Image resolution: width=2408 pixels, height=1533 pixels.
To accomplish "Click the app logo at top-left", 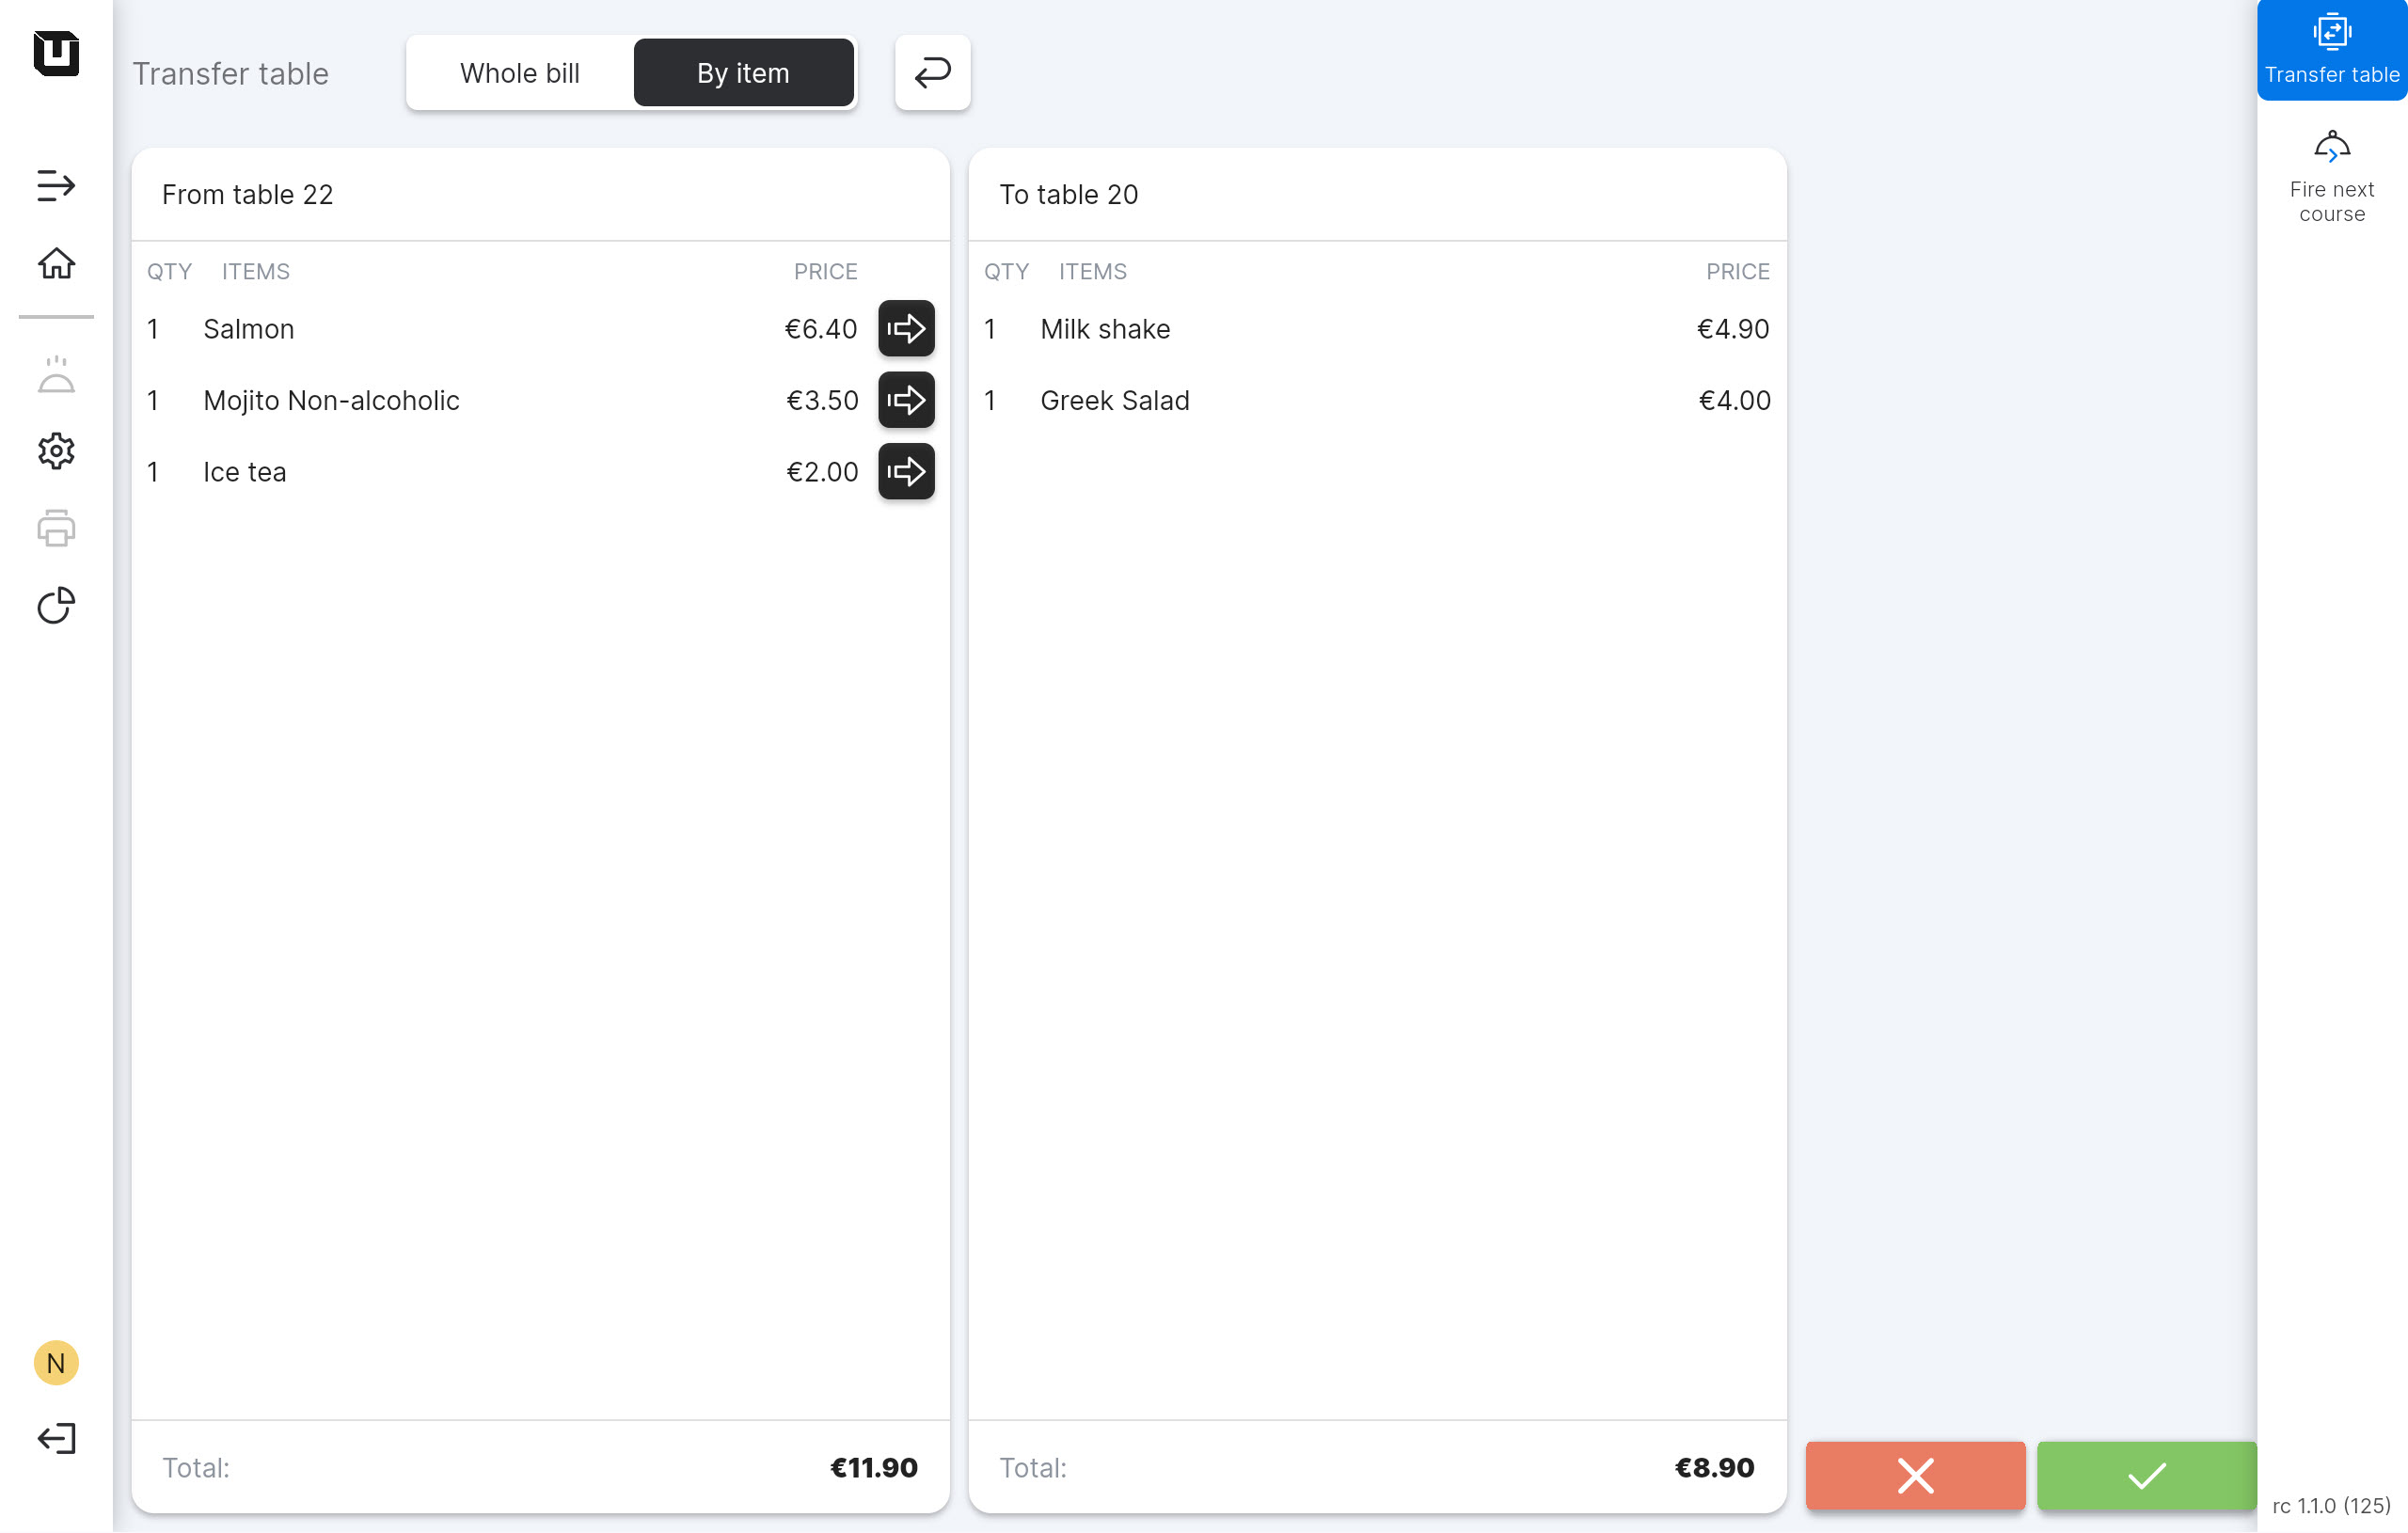I will point(56,53).
